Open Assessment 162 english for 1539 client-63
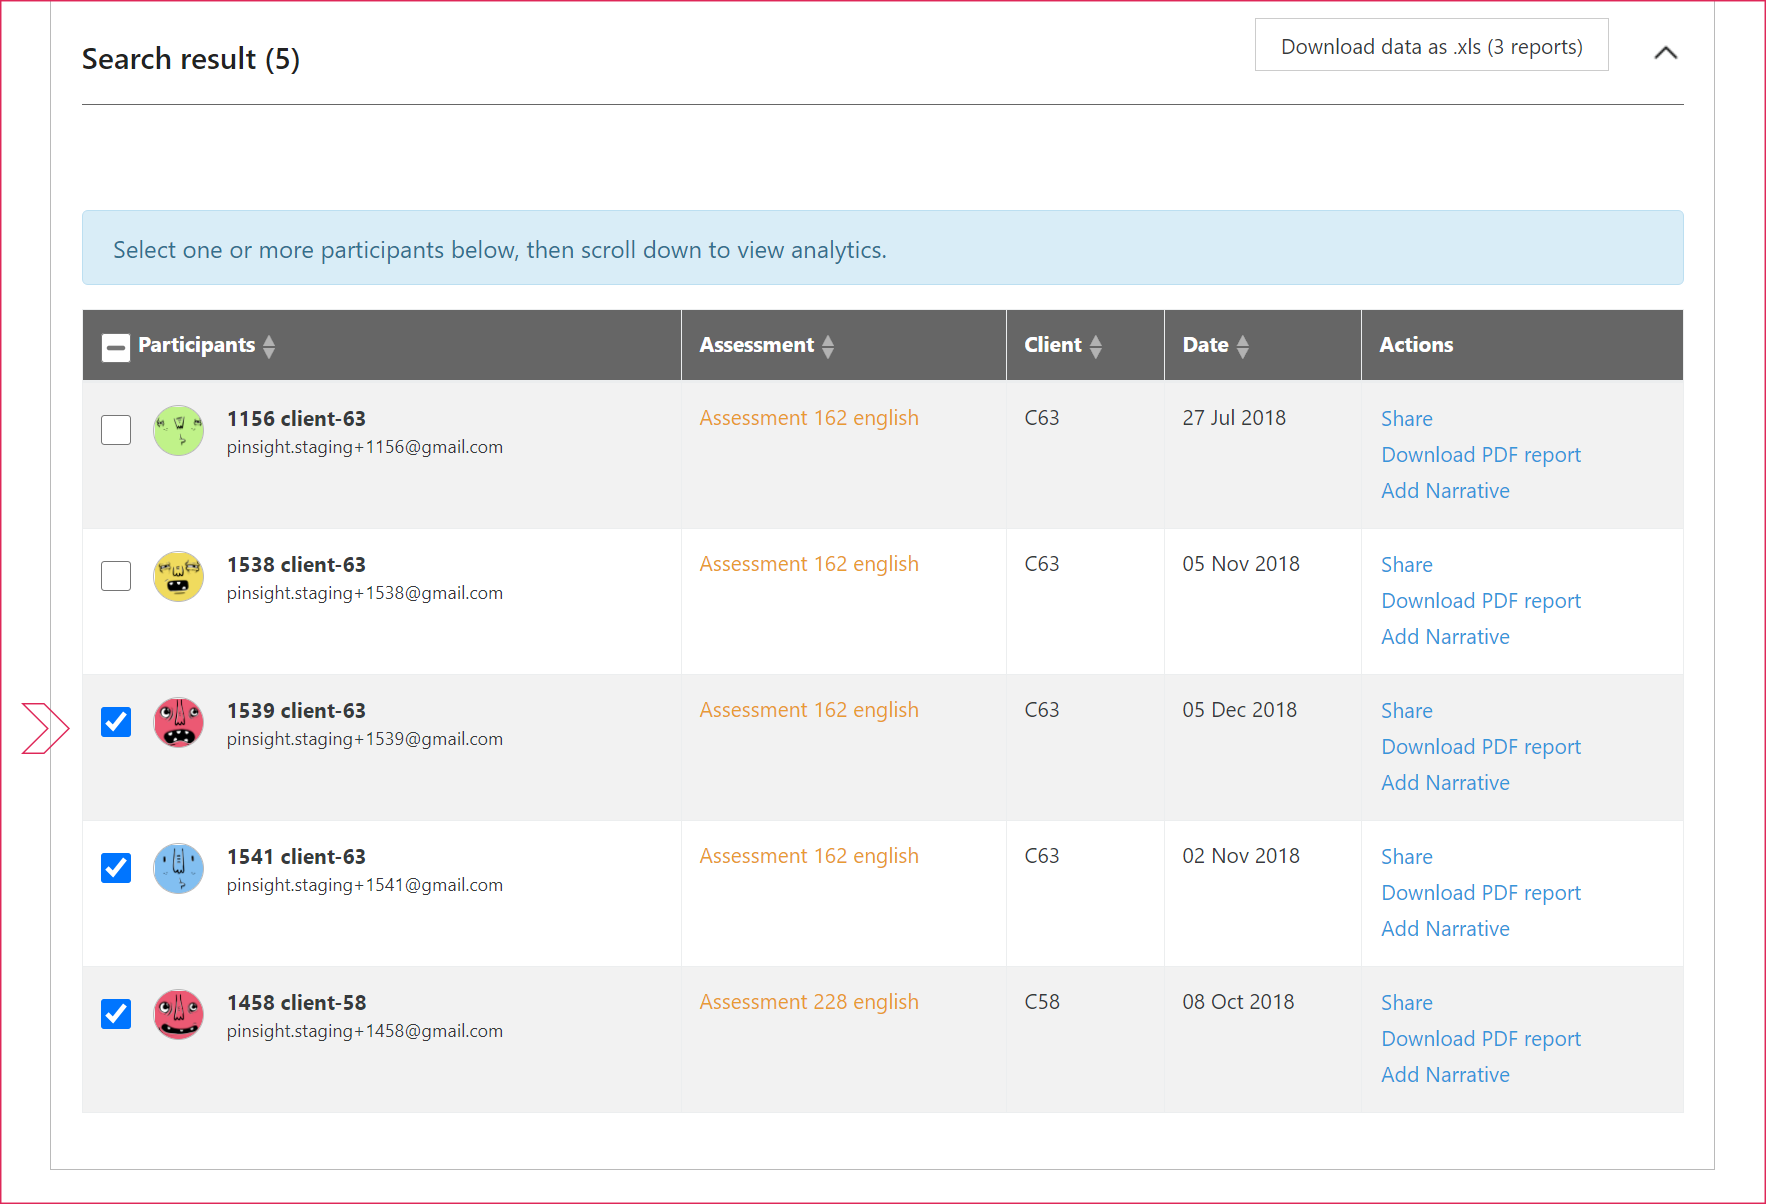 (808, 710)
